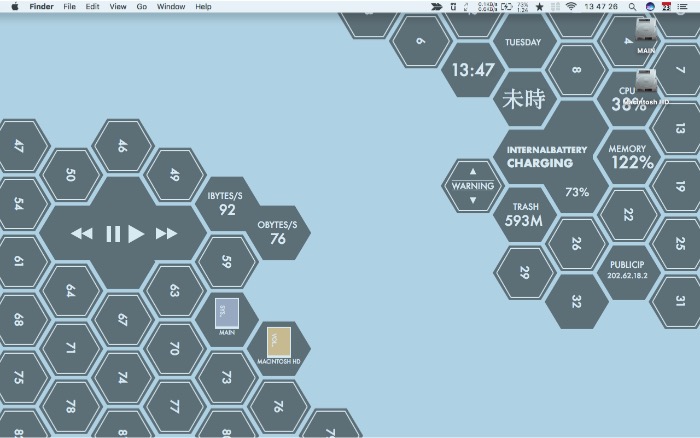This screenshot has height=438, width=700.
Task: Click hexagon number 59
Action: tap(226, 262)
